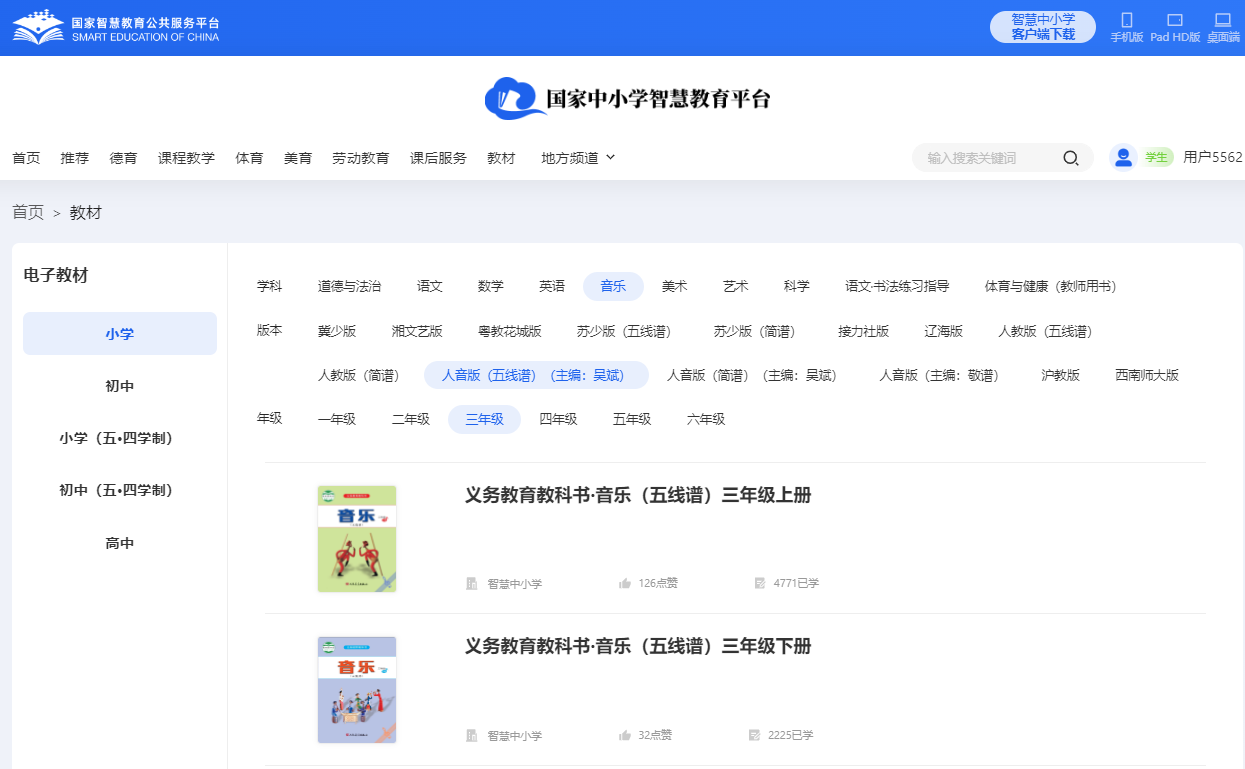
Task: Click the Smart Education of China logo
Action: tap(116, 28)
